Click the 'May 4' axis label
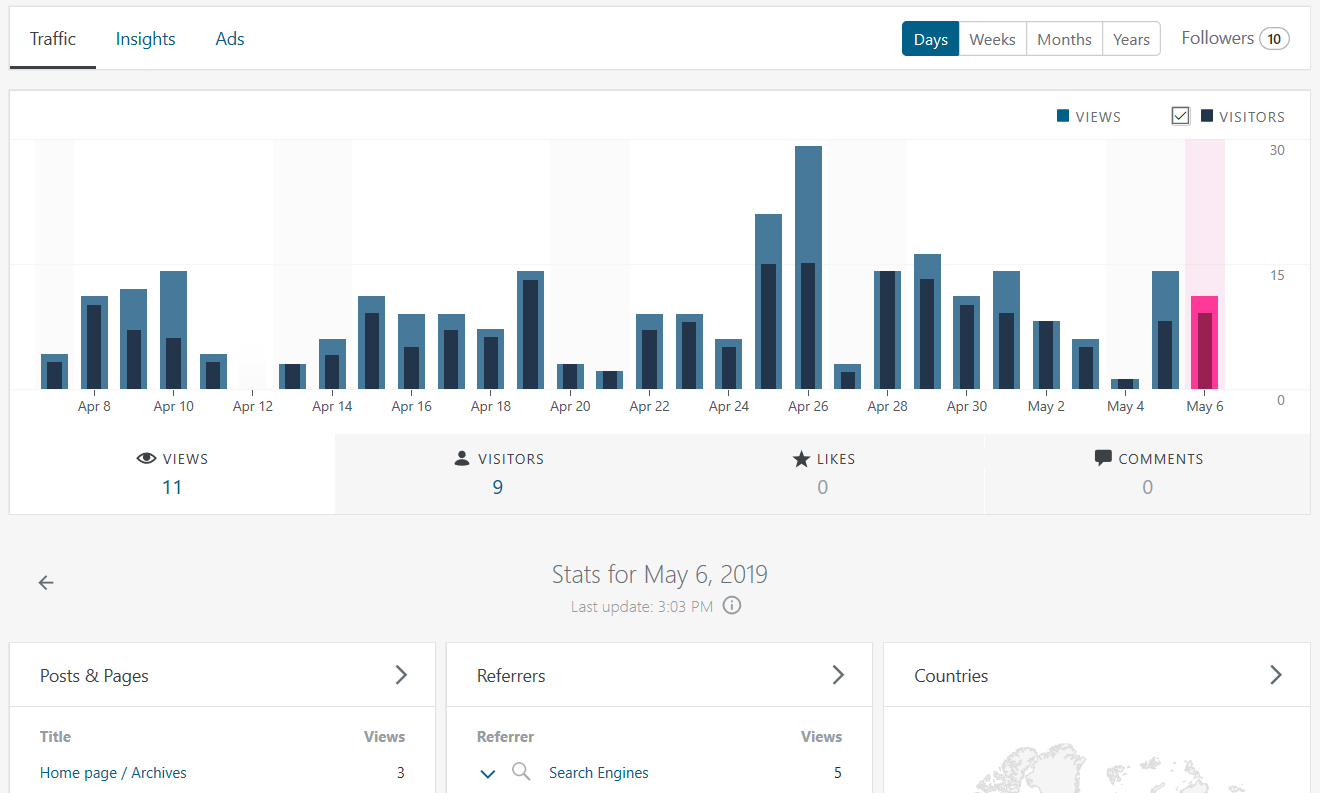This screenshot has height=793, width=1320. pos(1125,406)
